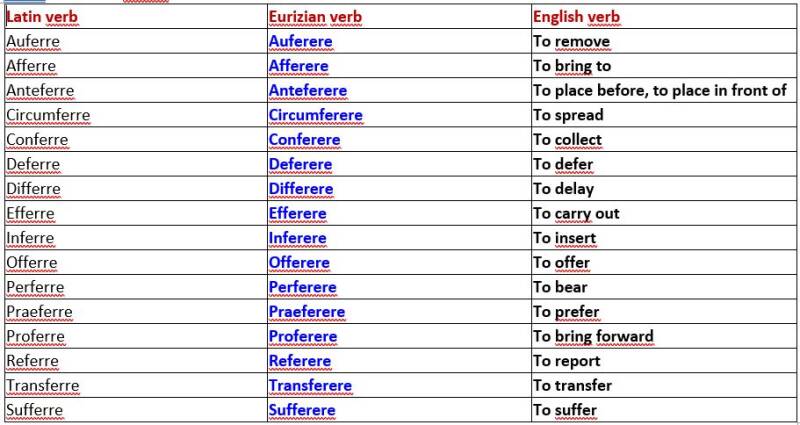The width and height of the screenshot is (800, 425).
Task: Click the Auferere link
Action: (301, 41)
